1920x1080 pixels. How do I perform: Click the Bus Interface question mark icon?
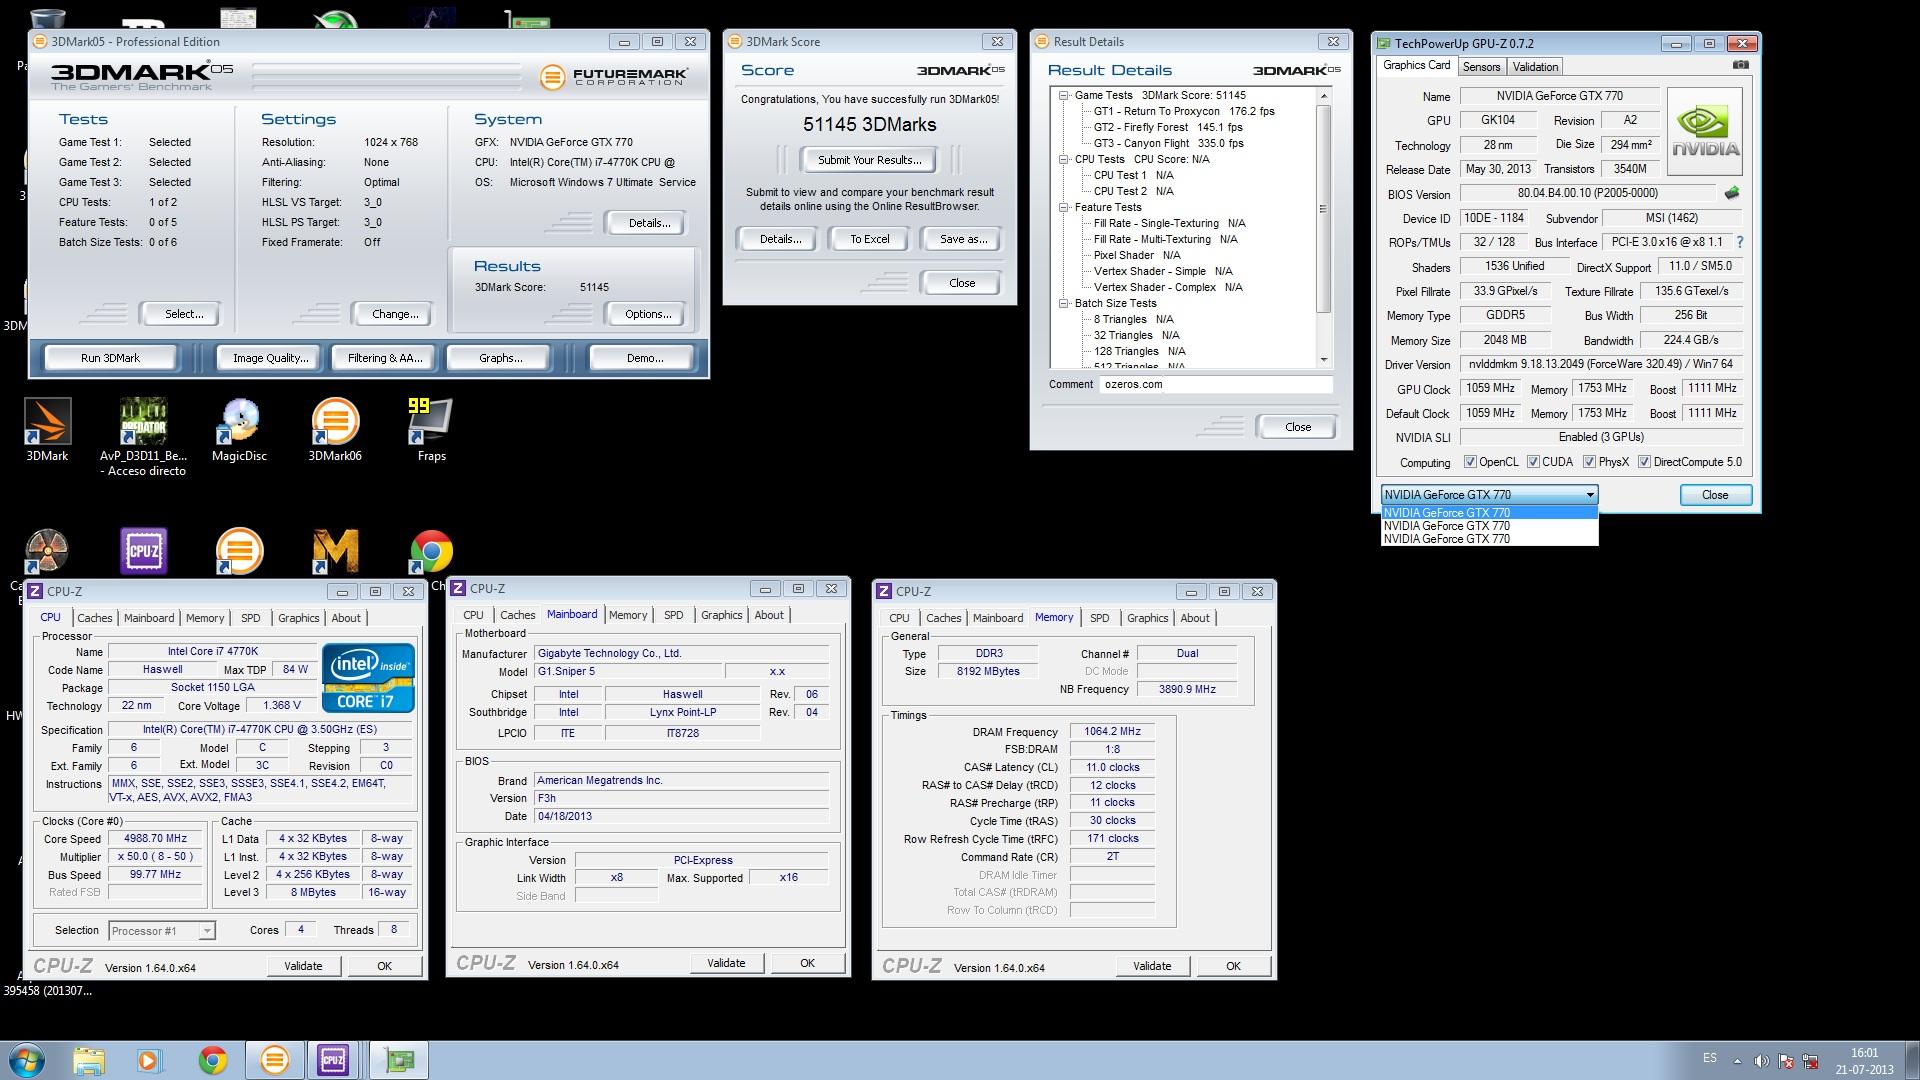[x=1740, y=242]
